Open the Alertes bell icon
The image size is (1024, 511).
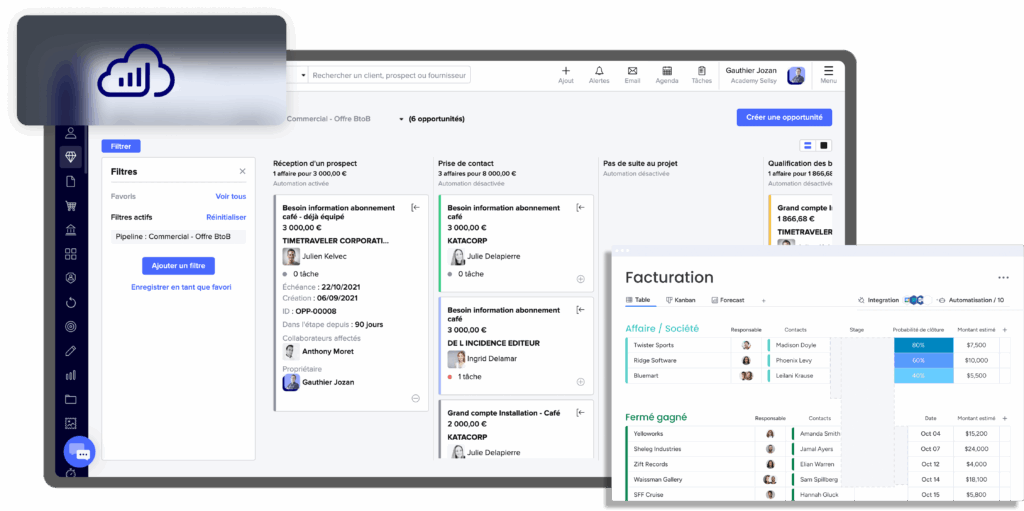599,71
